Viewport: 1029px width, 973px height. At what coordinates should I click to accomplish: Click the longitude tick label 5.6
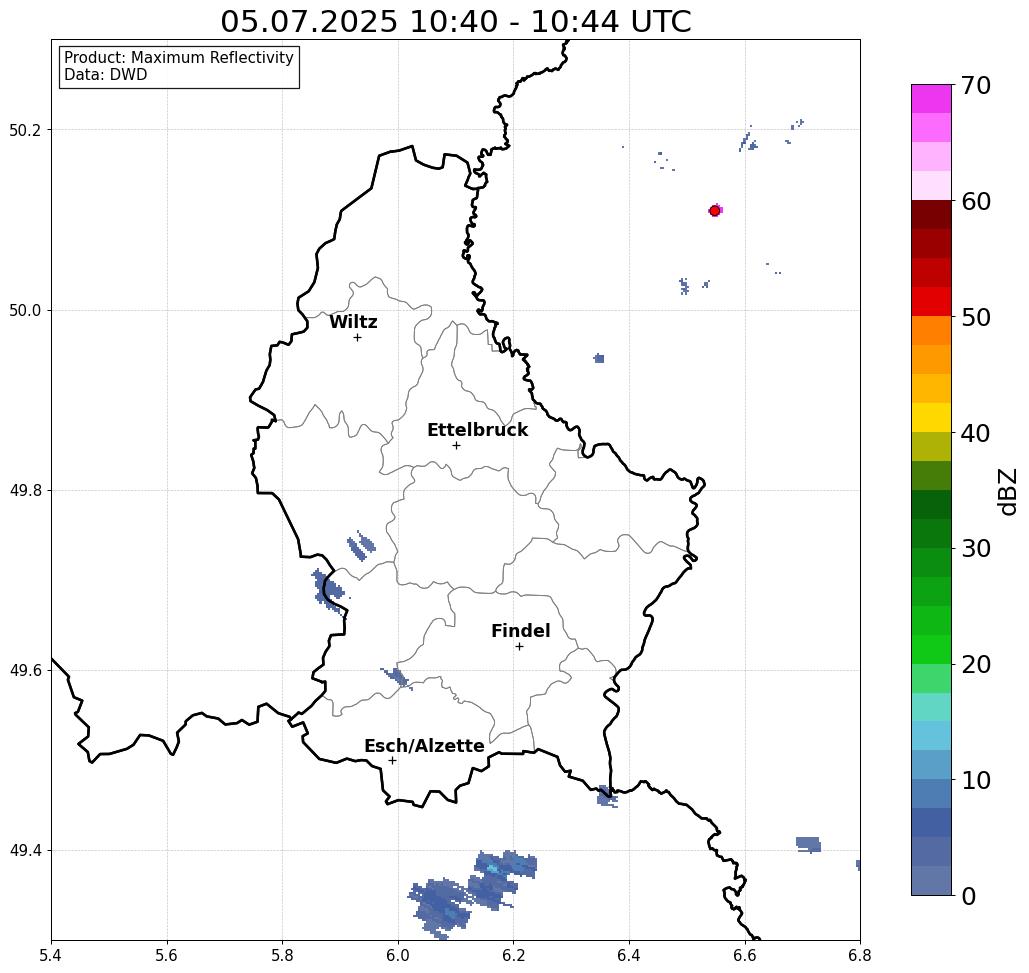coord(167,955)
